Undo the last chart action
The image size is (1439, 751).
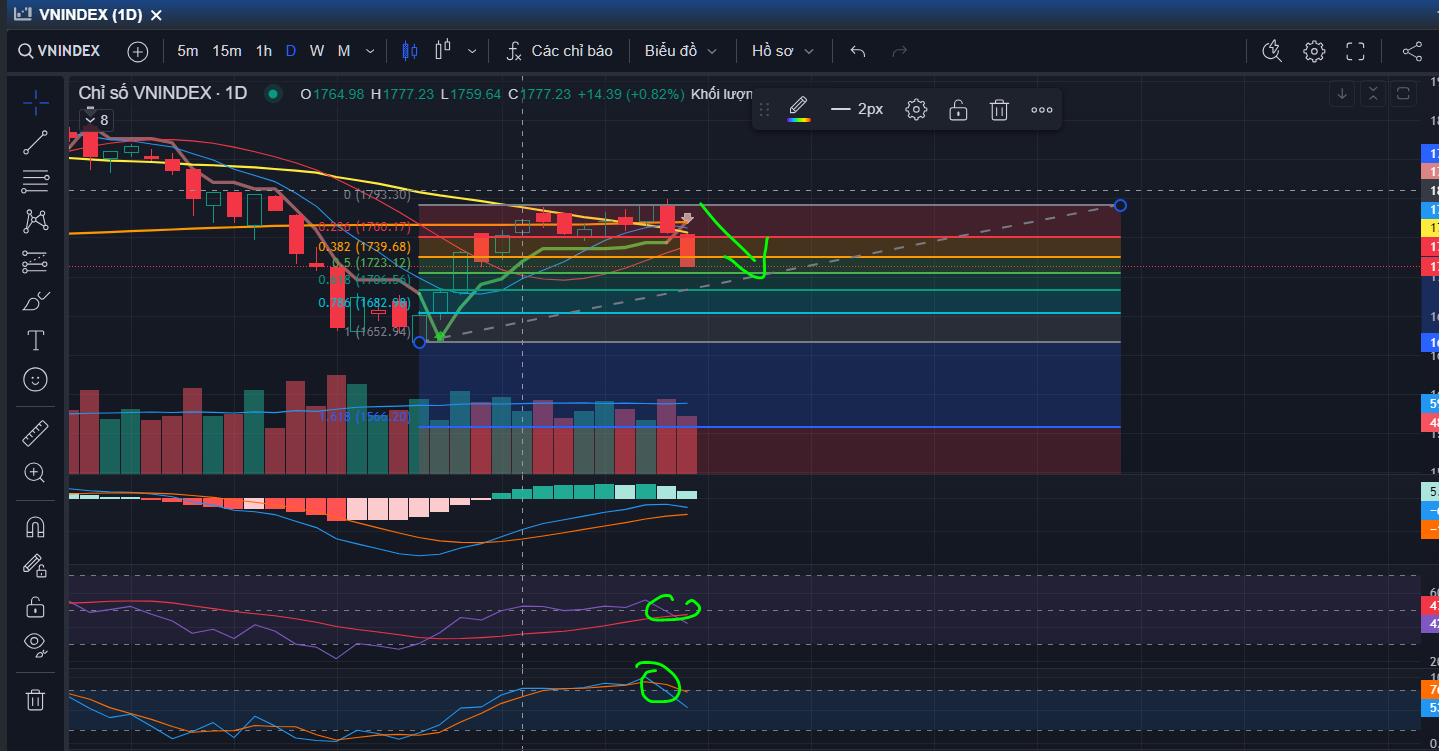pyautogui.click(x=857, y=51)
